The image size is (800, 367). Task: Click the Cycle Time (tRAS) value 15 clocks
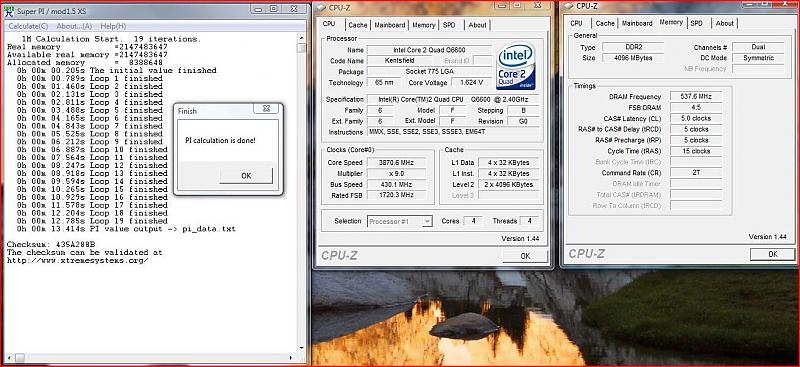696,151
